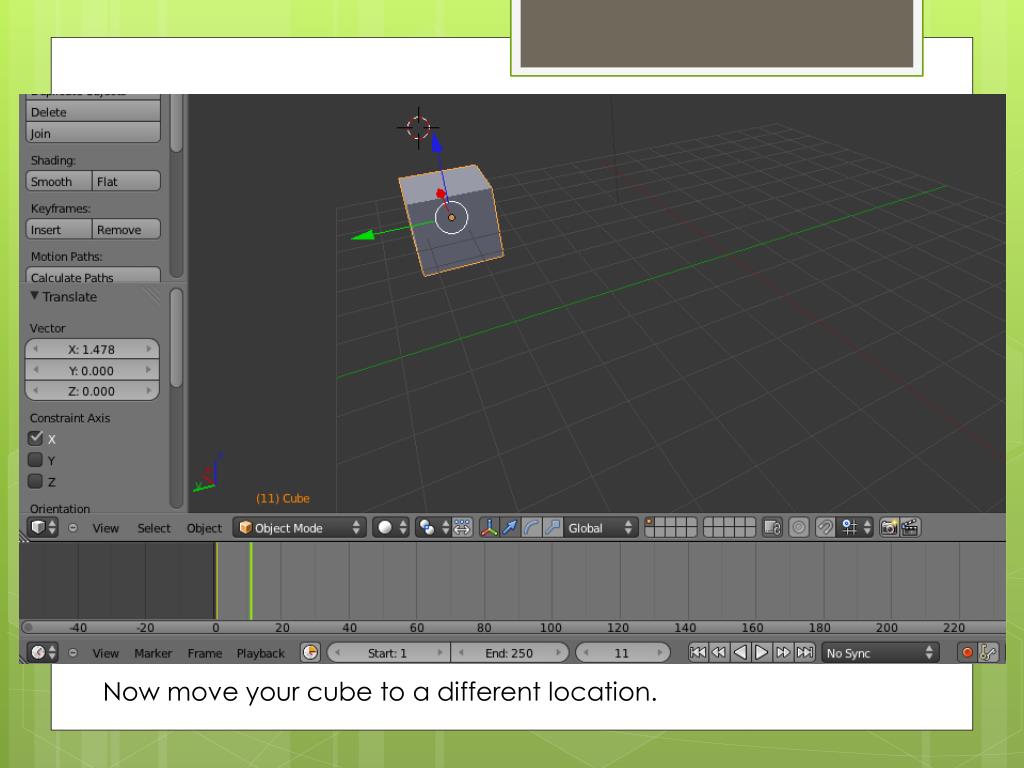Toggle the 3D manipulator axes icon
Screen dimensions: 1024x768
click(x=489, y=528)
